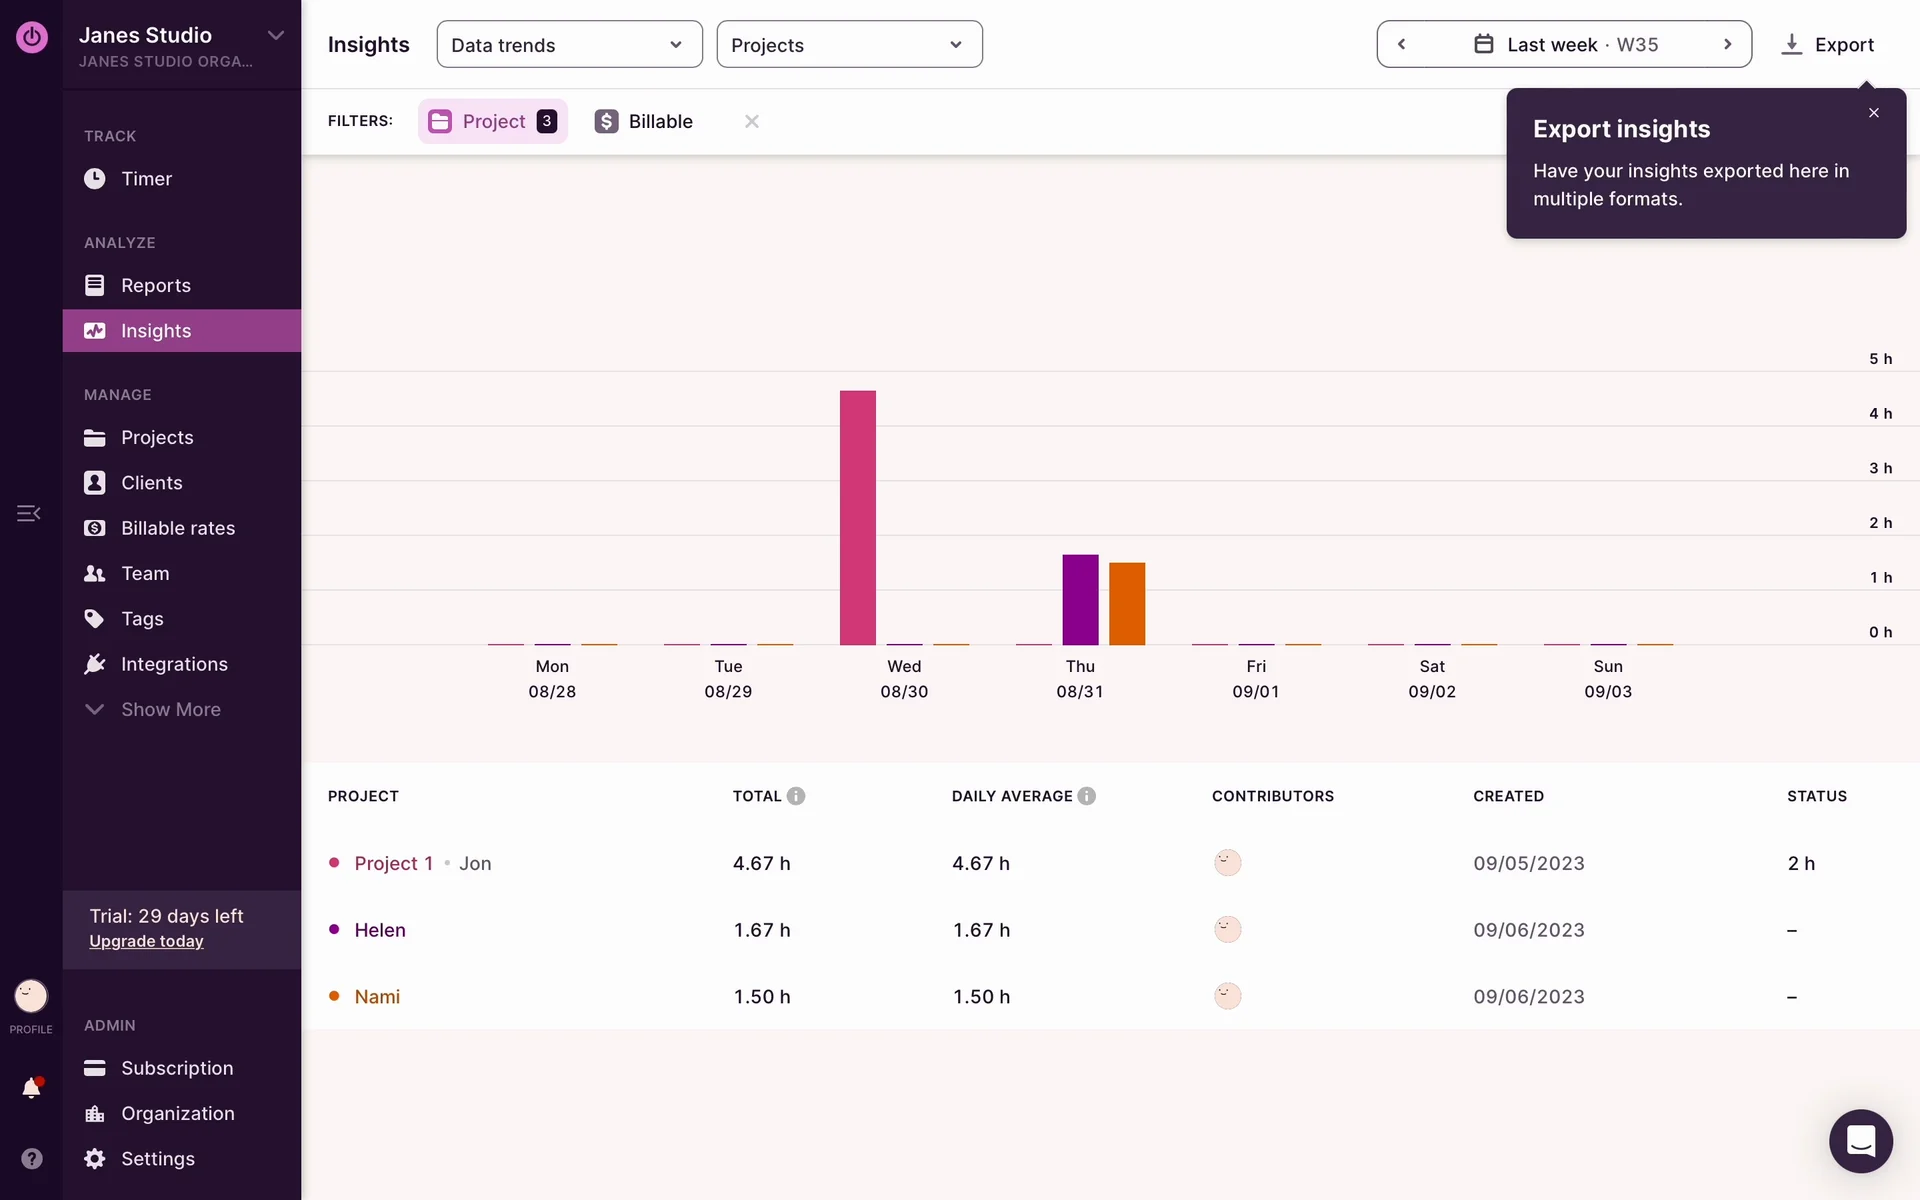
Task: Open the profile avatar
Action: click(31, 996)
